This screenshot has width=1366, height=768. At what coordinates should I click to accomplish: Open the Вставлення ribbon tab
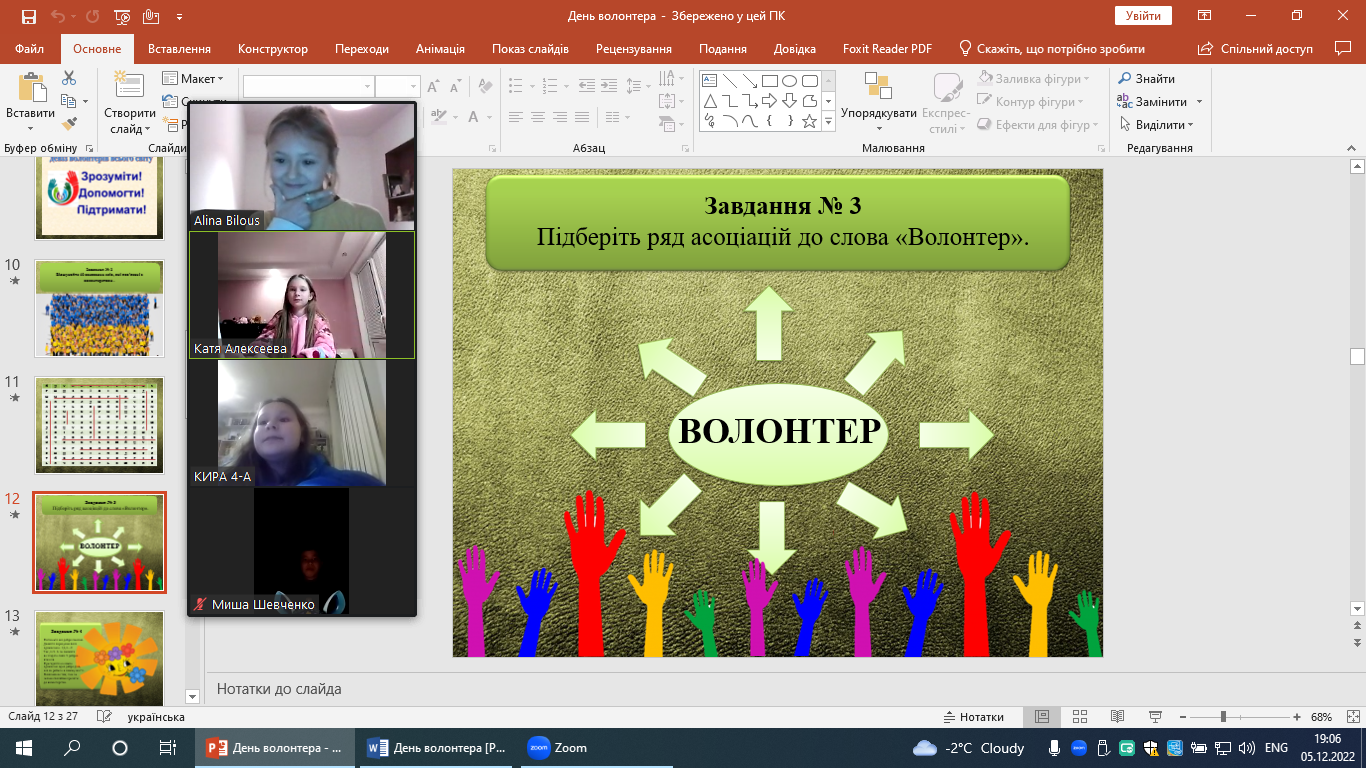point(179,49)
